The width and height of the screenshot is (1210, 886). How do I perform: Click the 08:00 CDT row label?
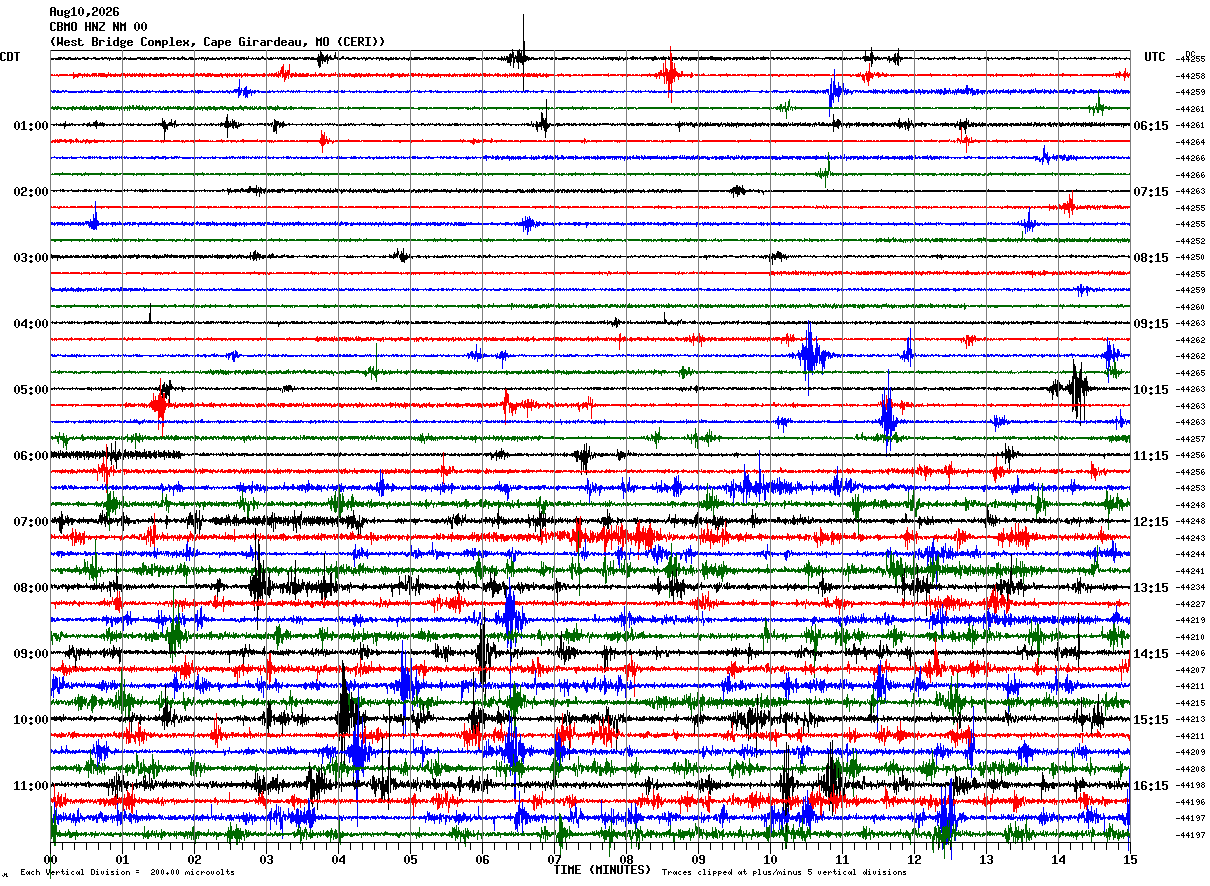tap(31, 588)
